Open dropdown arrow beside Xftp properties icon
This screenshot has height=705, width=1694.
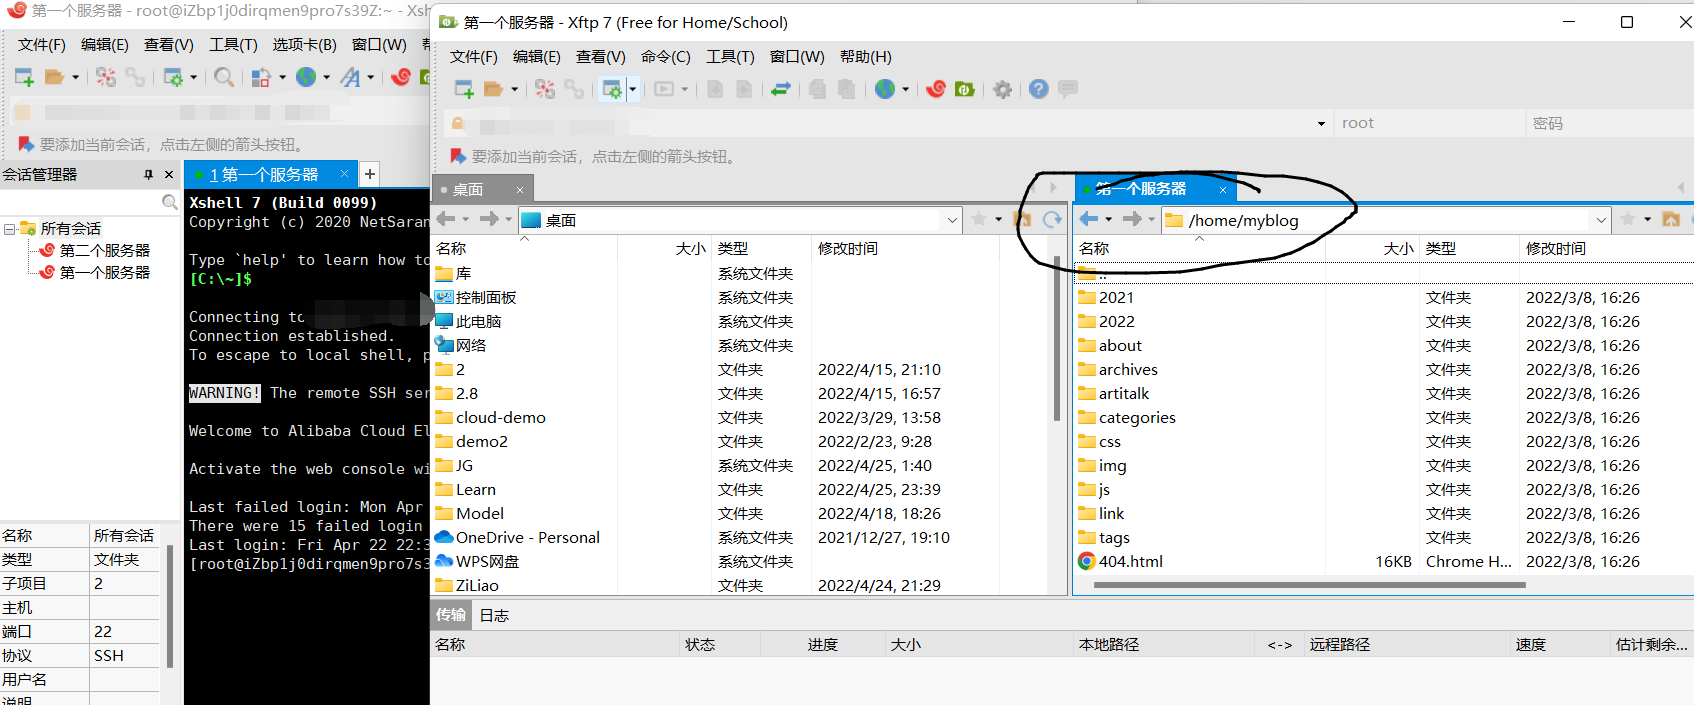click(633, 89)
